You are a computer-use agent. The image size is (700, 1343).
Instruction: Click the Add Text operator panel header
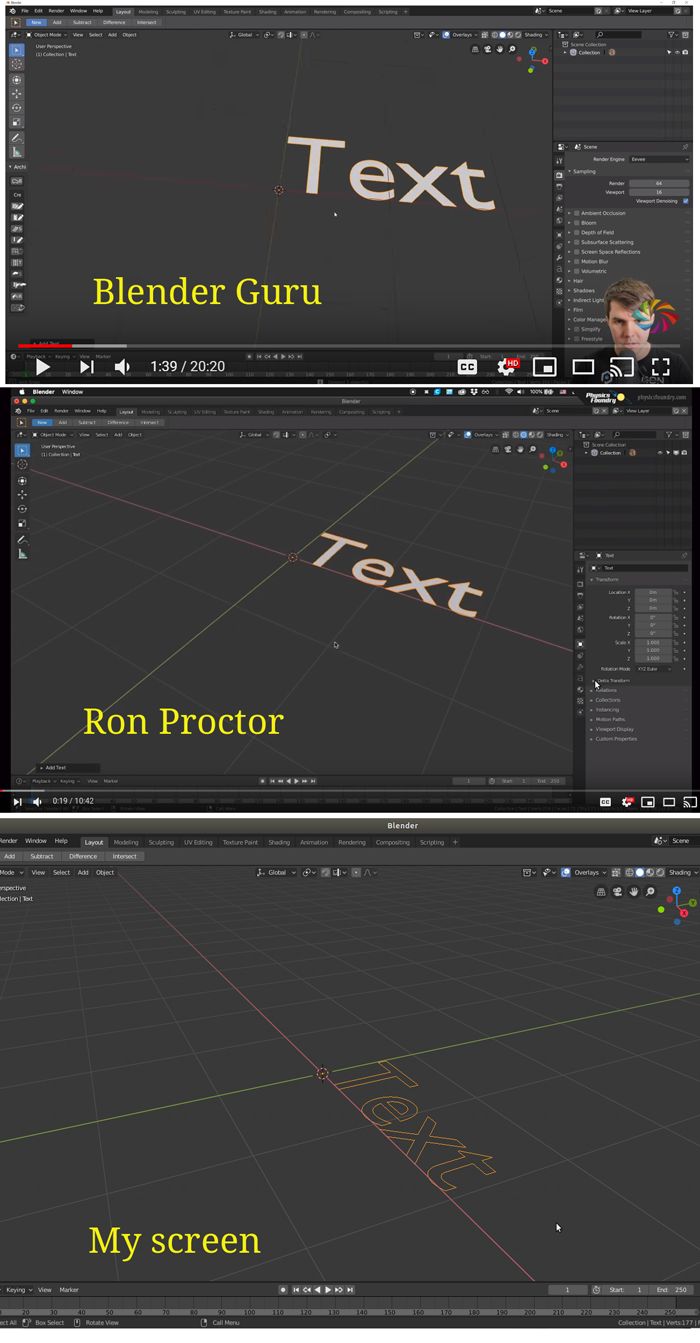click(68, 768)
